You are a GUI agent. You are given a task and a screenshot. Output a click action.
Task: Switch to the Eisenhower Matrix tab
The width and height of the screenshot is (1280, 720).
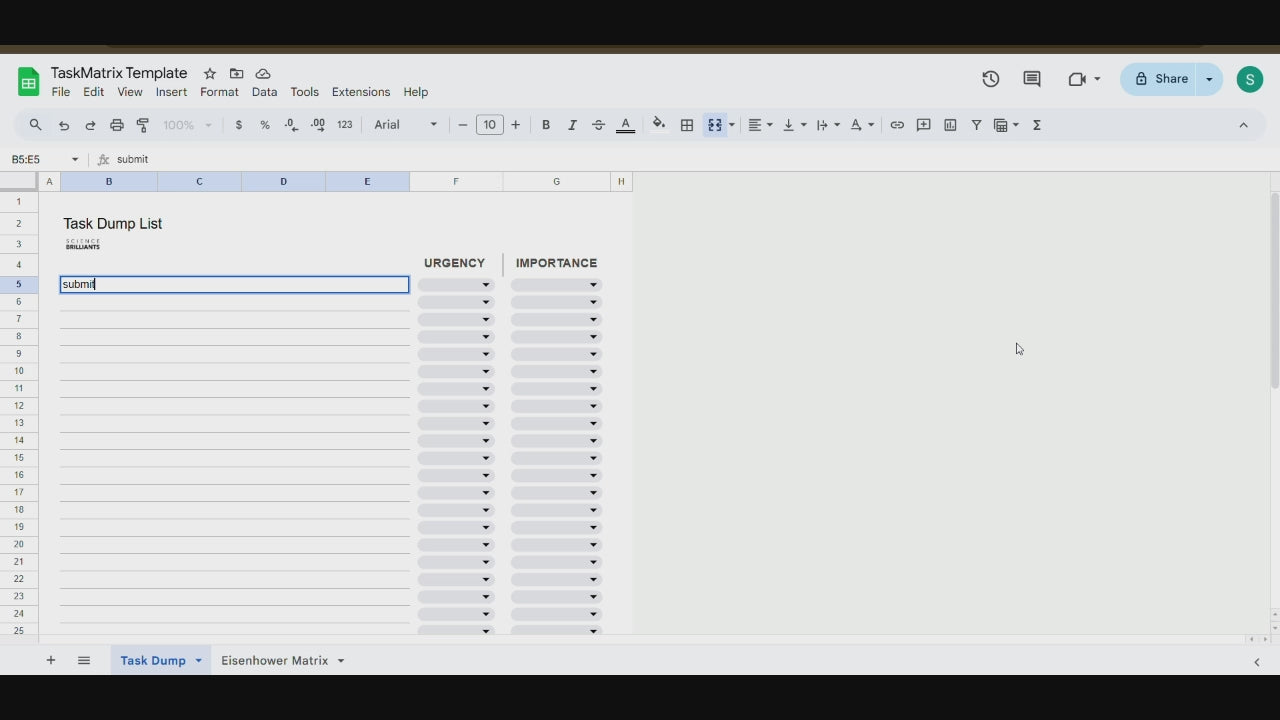[x=274, y=660]
